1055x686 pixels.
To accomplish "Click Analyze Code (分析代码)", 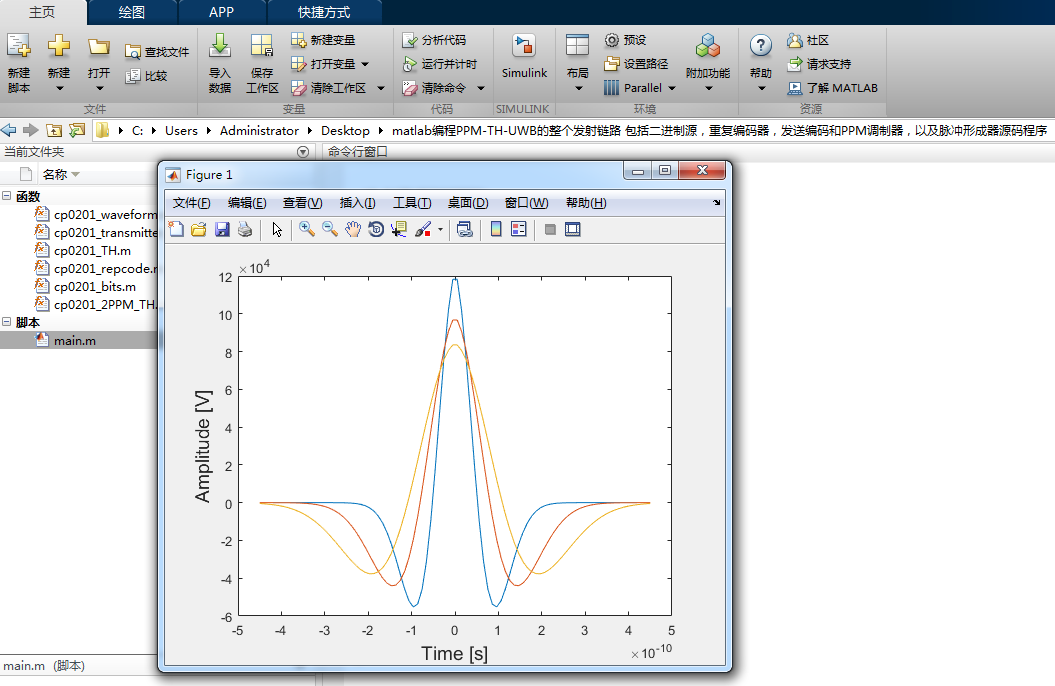I will tap(434, 40).
